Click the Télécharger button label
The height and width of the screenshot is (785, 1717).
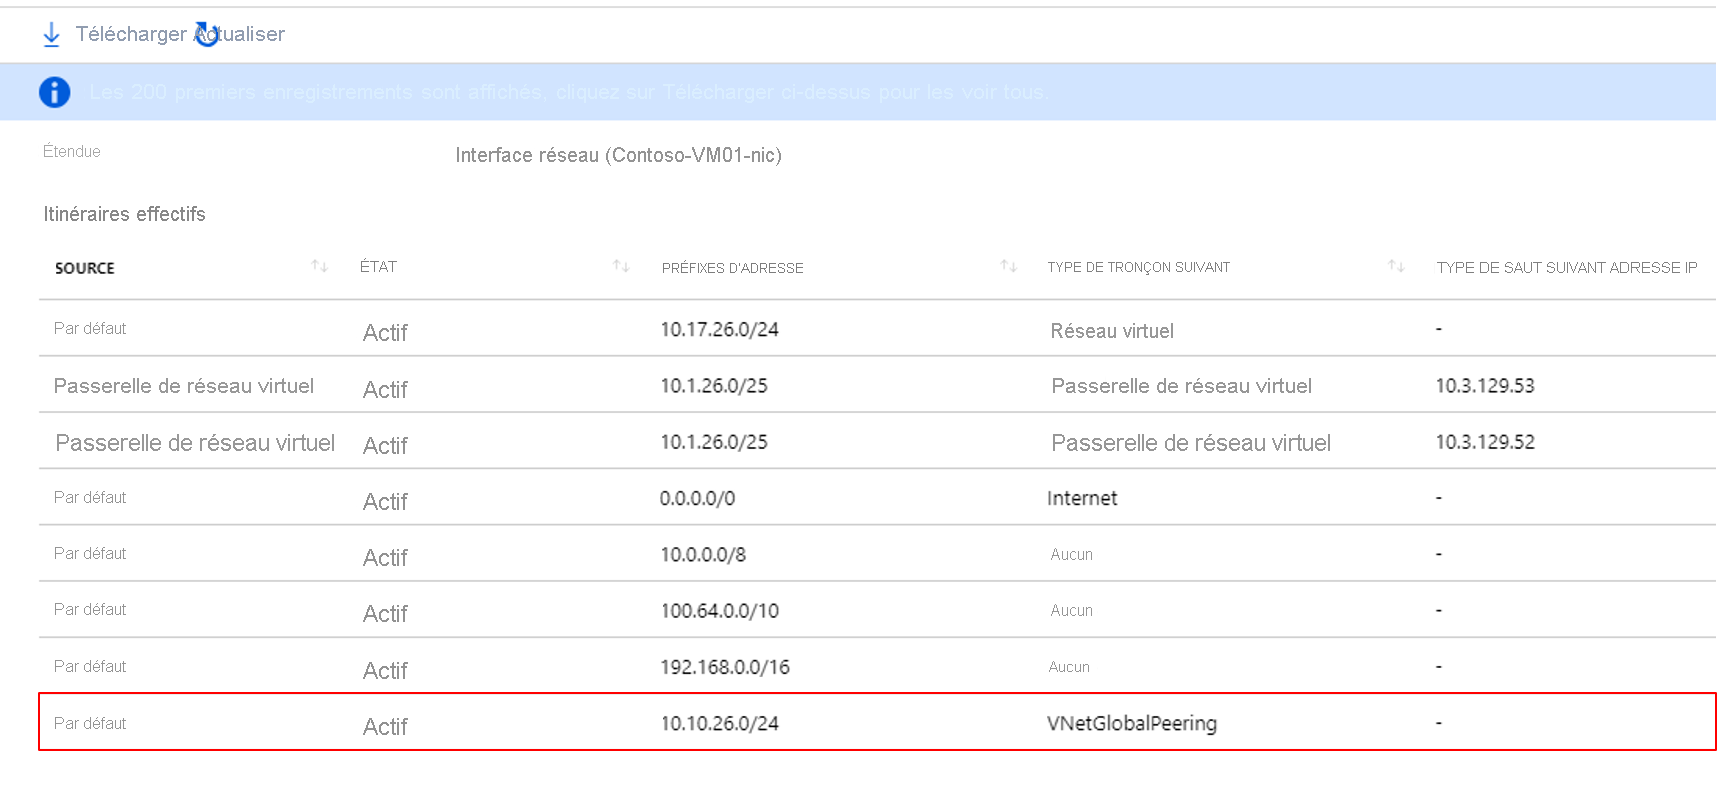131,34
